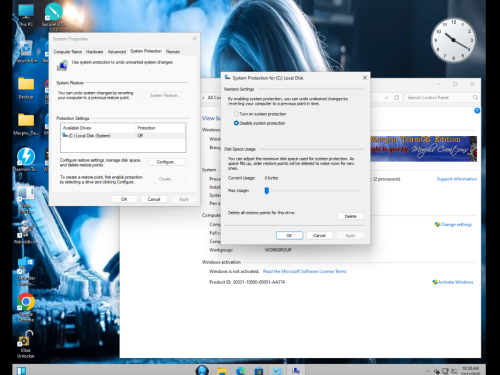Screen dimensions: 500x375
Task: Click the Start button on taskbar
Action: click(21, 371)
